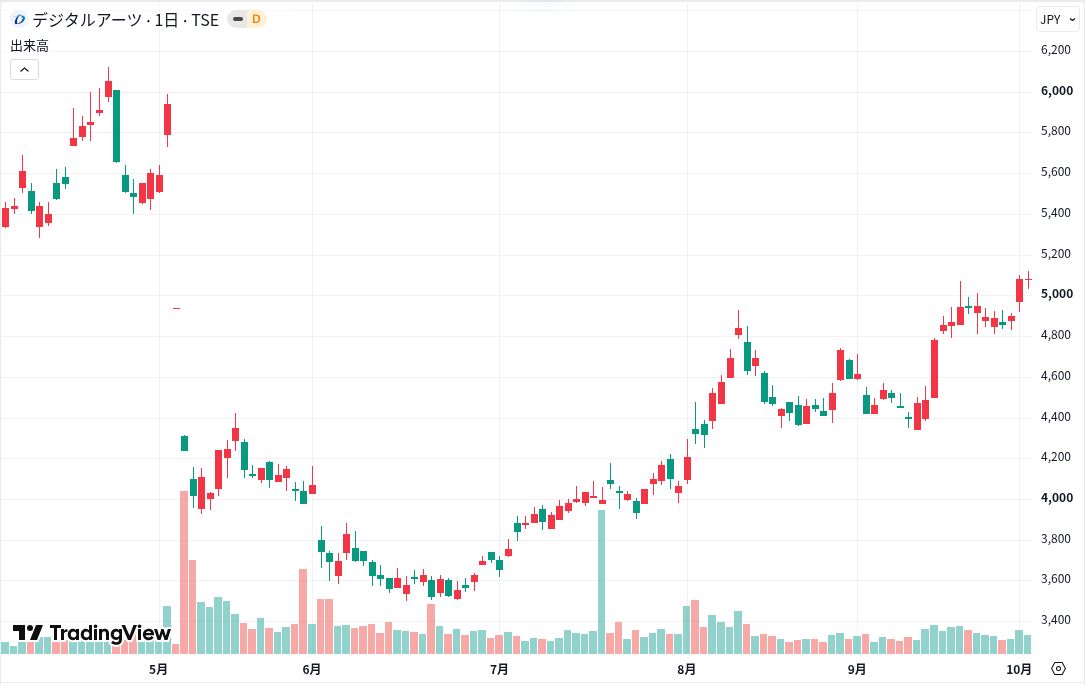Click the 5,000 price axis label
This screenshot has width=1085, height=685.
(x=1057, y=294)
